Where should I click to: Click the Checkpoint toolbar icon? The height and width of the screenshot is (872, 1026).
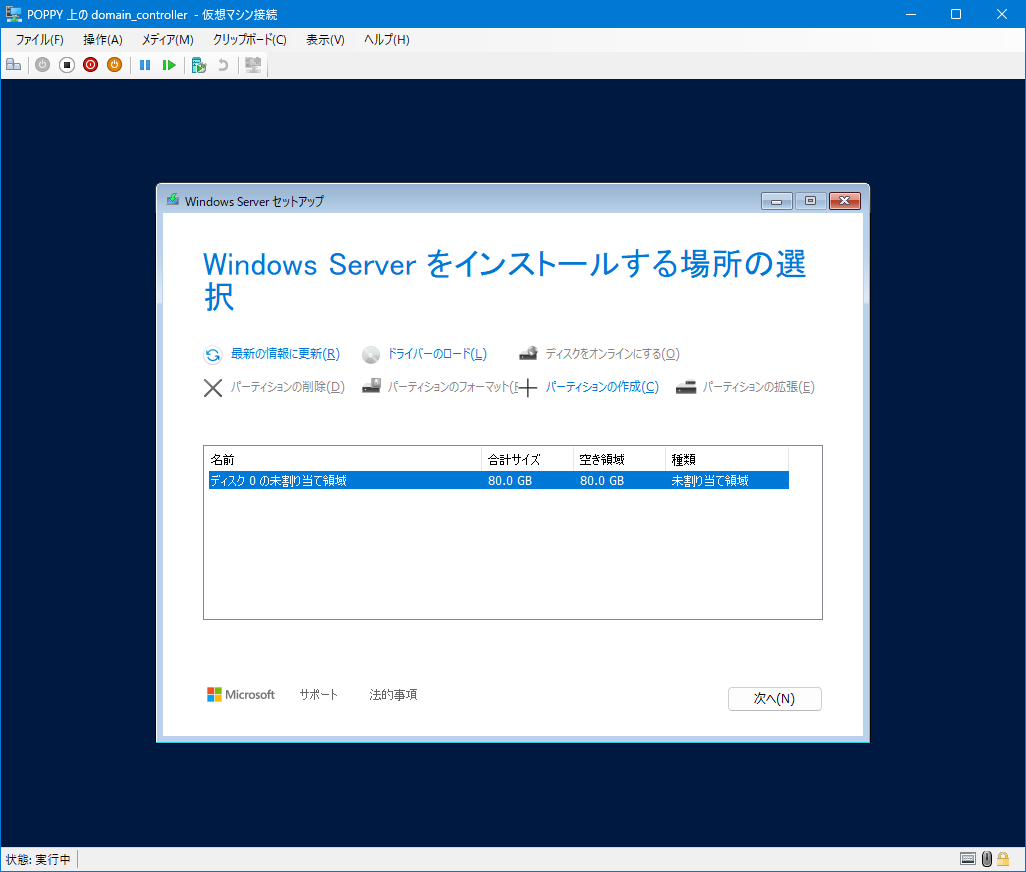199,65
